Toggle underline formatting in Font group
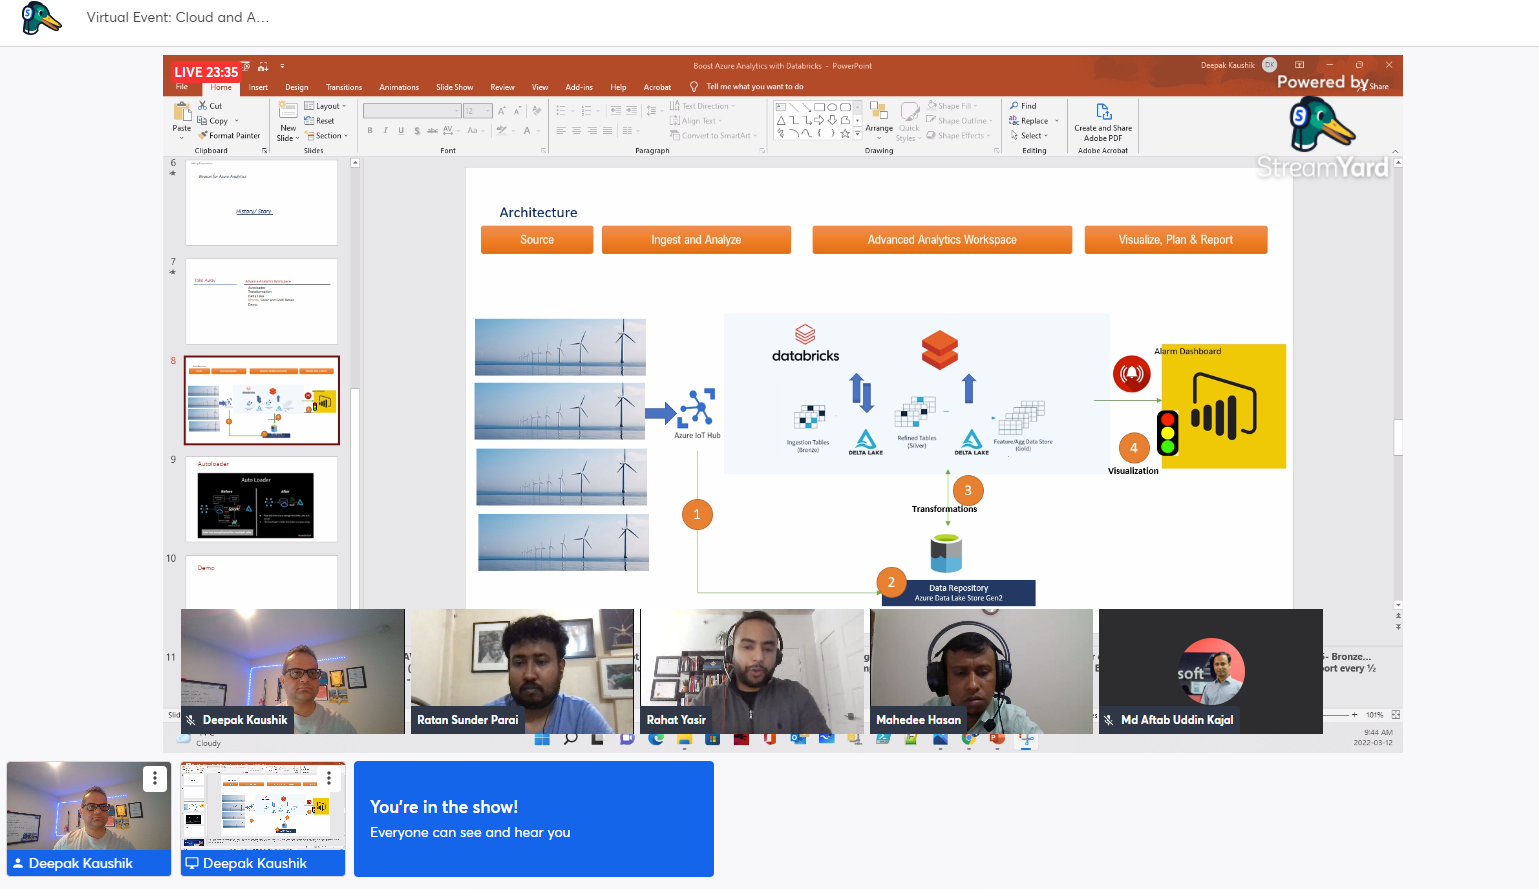Image resolution: width=1539 pixels, height=889 pixels. (x=401, y=130)
